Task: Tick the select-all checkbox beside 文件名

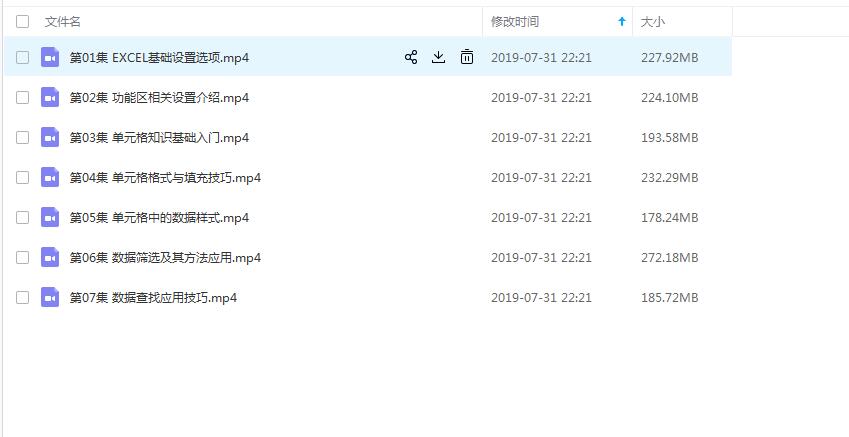Action: pos(22,22)
